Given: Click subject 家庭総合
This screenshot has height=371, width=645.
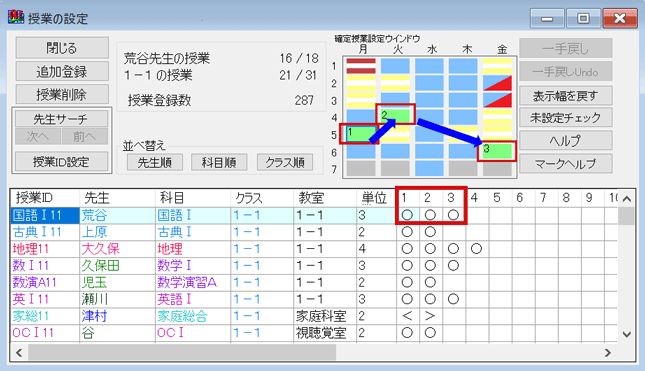Looking at the screenshot, I should [x=182, y=316].
